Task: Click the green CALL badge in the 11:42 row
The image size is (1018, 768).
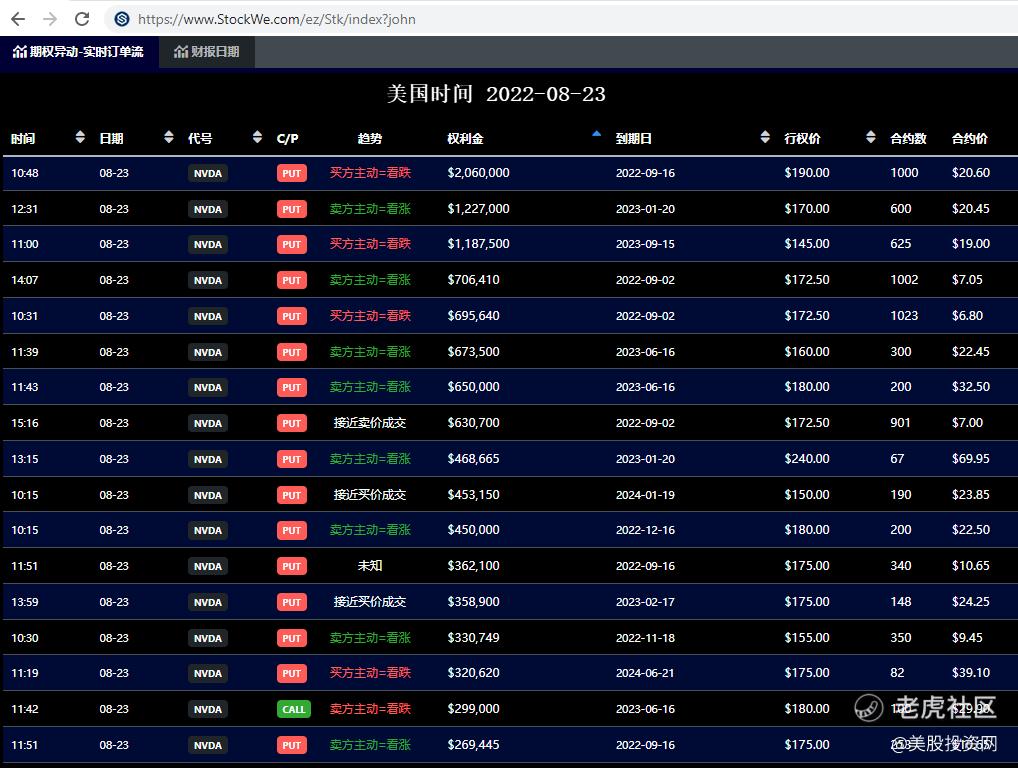Action: point(293,710)
